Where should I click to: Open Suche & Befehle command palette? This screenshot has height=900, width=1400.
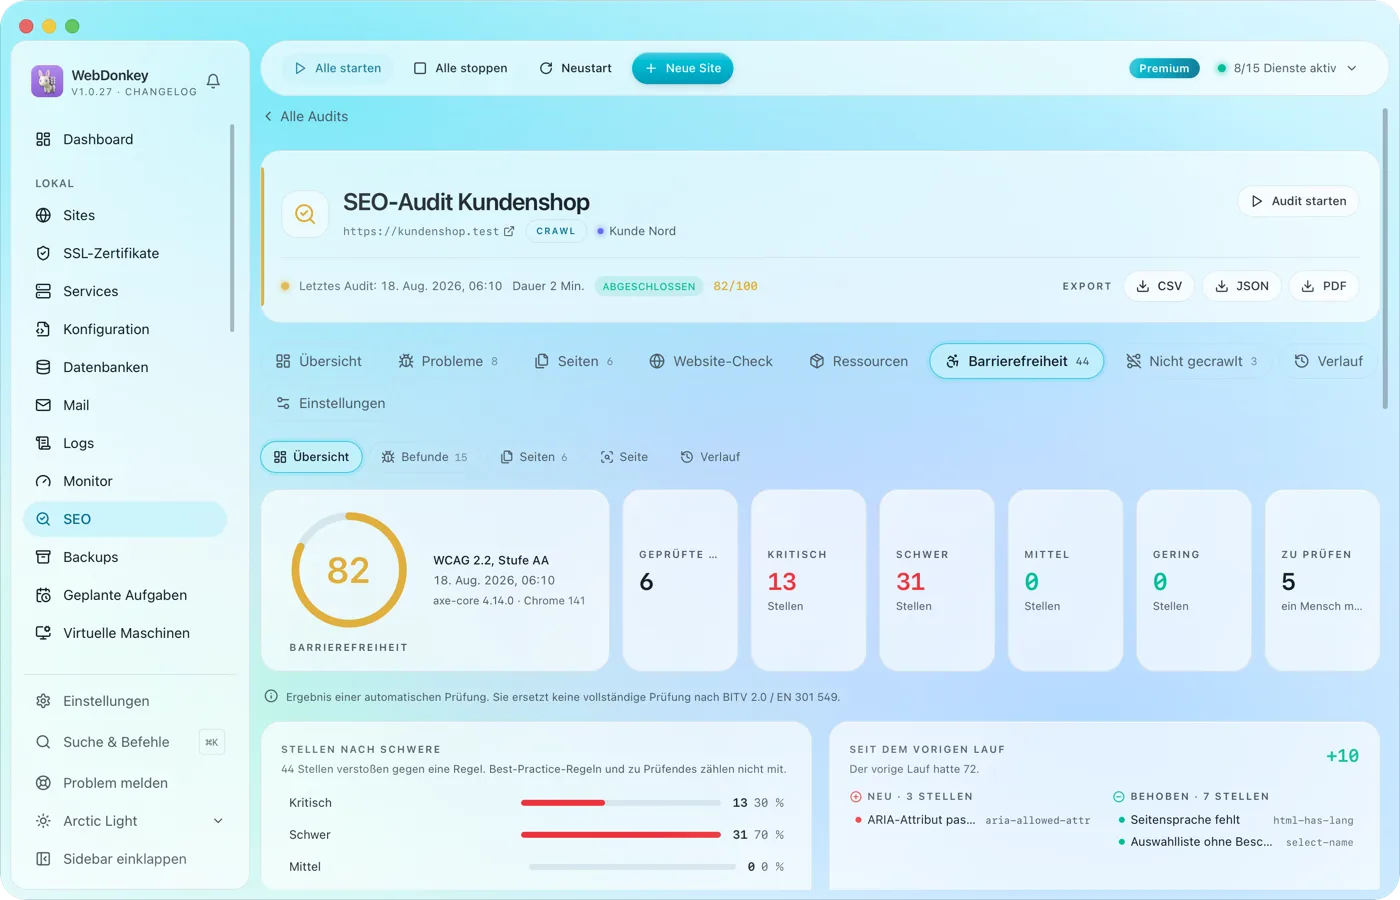point(126,742)
